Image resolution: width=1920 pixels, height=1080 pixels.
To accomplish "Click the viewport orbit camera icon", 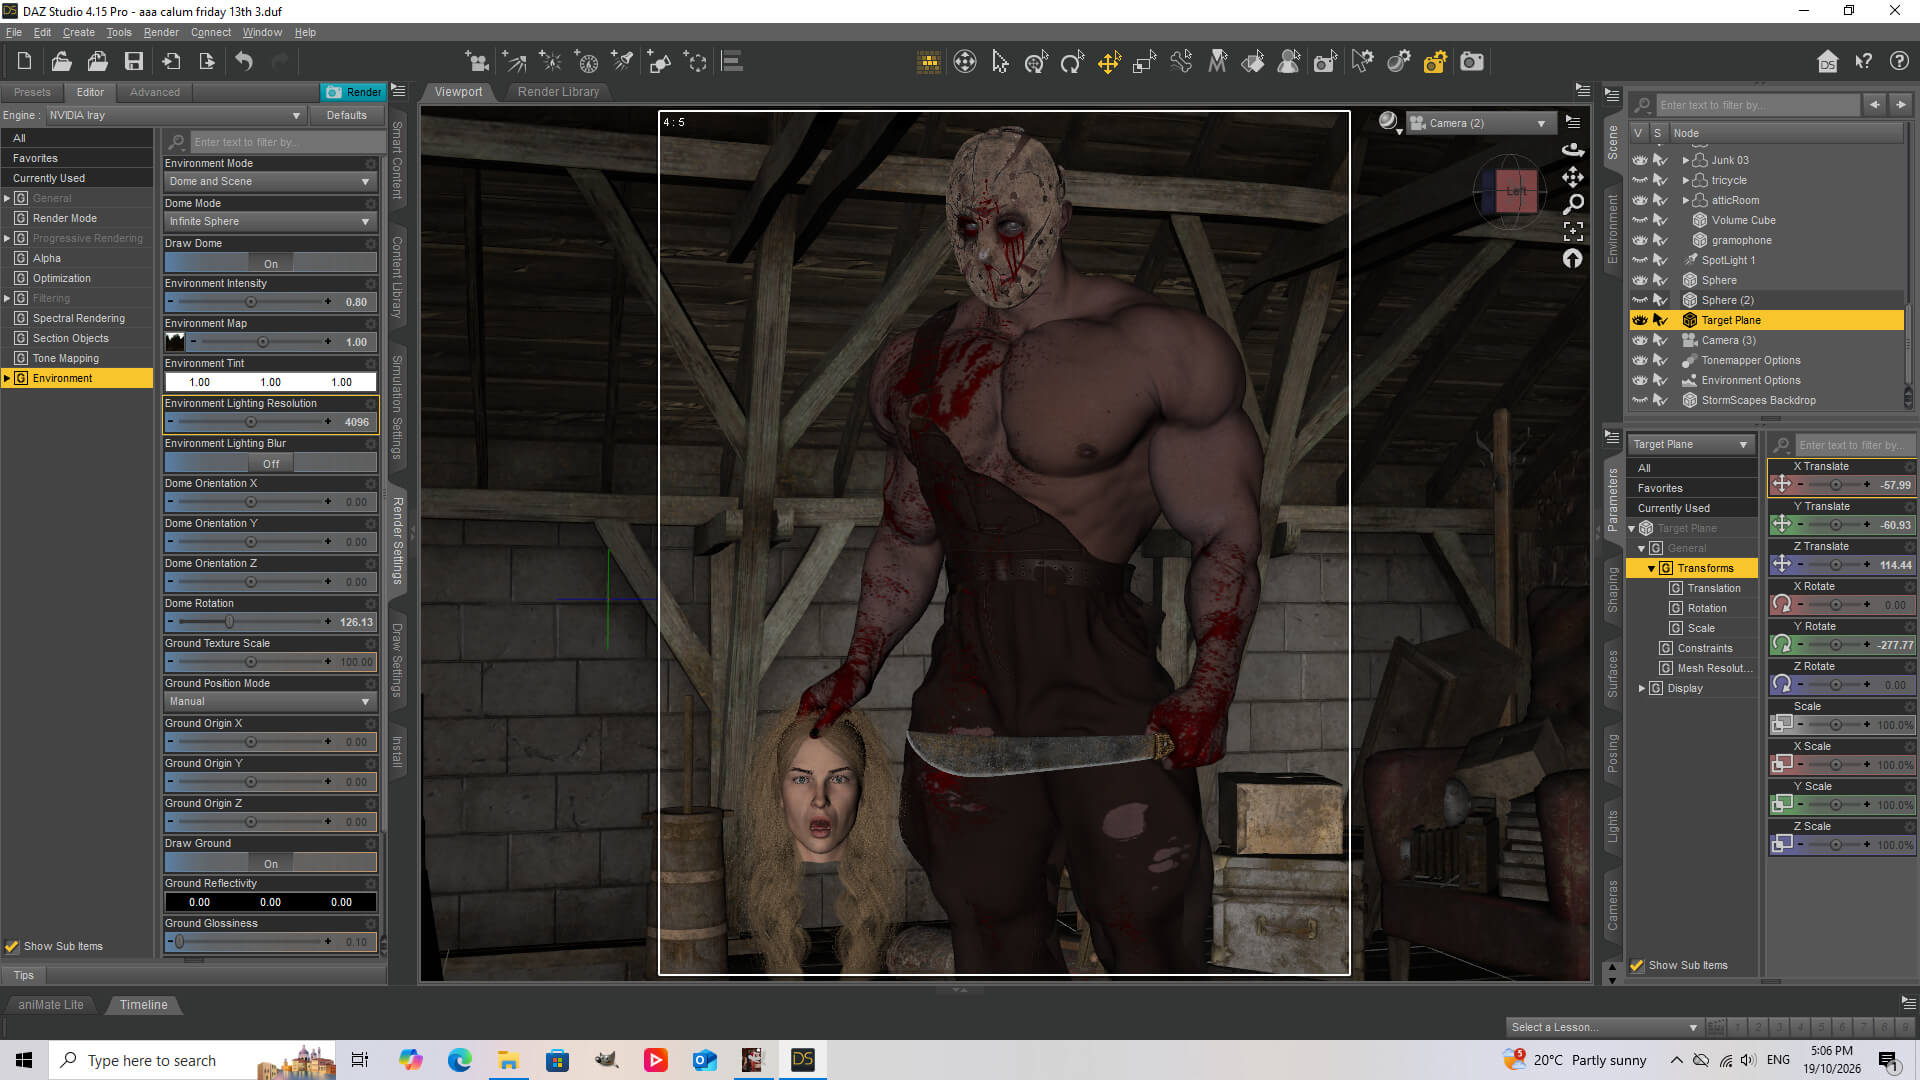I will [x=1573, y=150].
